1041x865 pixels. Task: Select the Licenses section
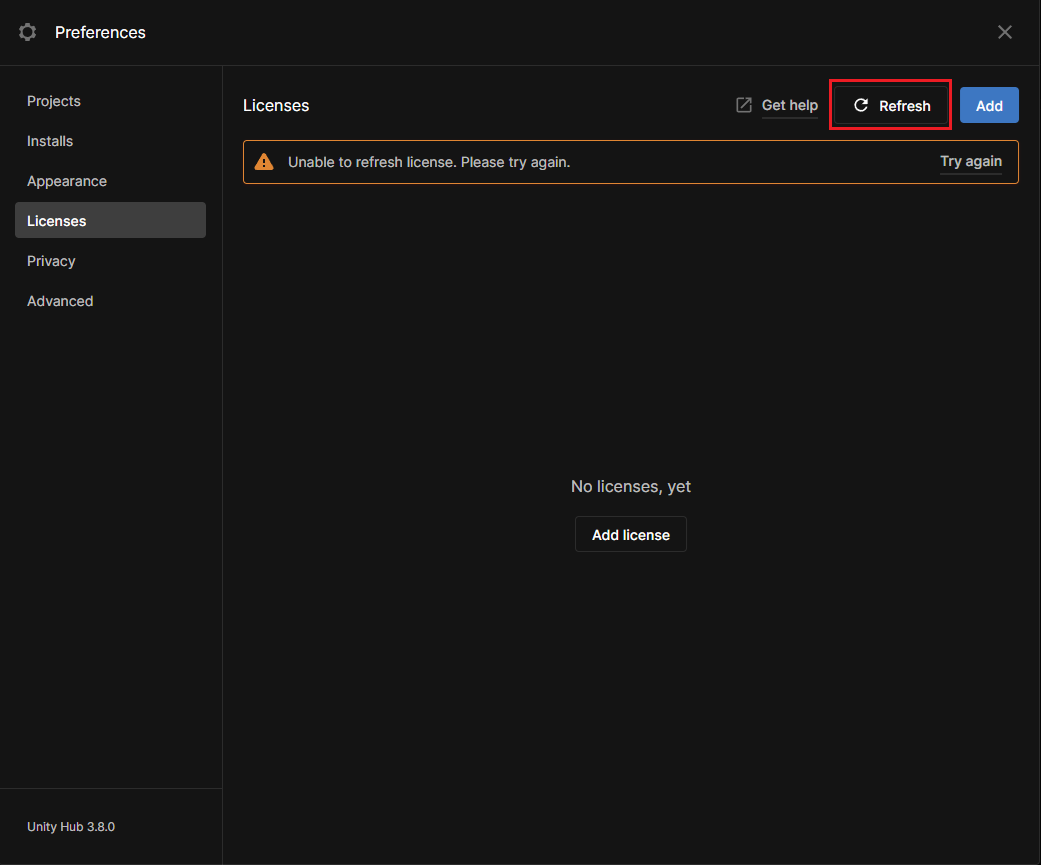click(56, 220)
